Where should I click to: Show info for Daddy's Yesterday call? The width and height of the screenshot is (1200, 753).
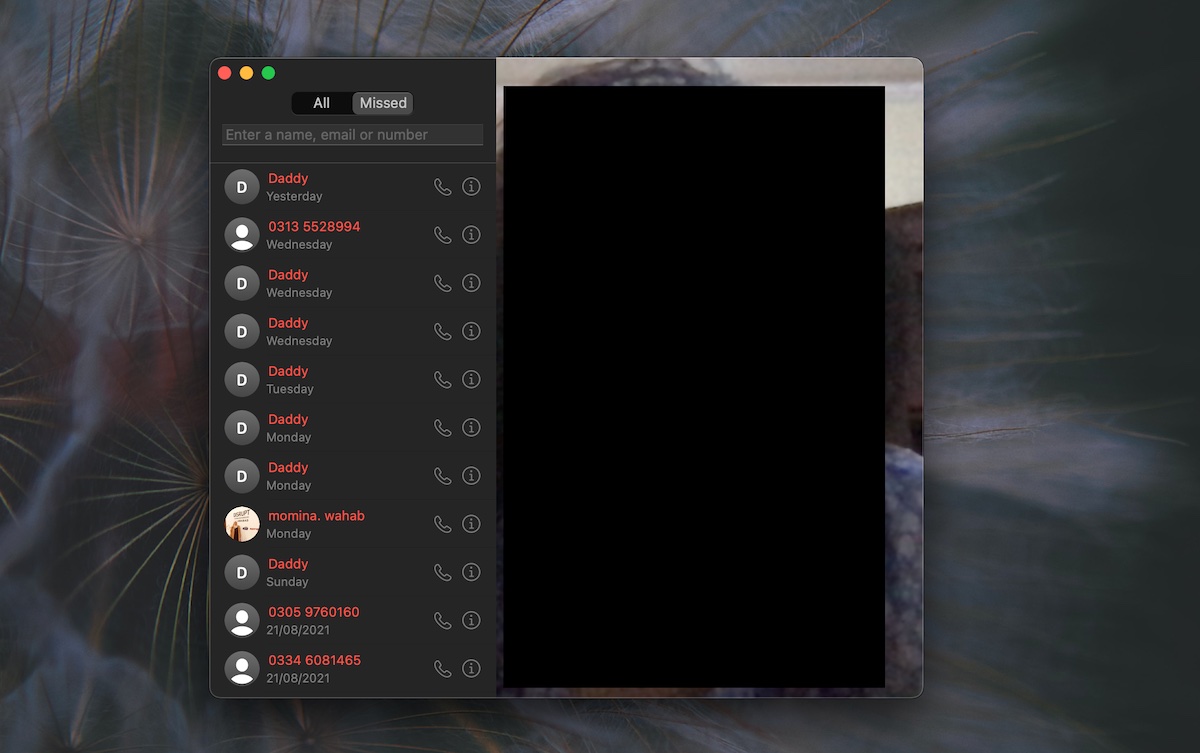tap(471, 187)
